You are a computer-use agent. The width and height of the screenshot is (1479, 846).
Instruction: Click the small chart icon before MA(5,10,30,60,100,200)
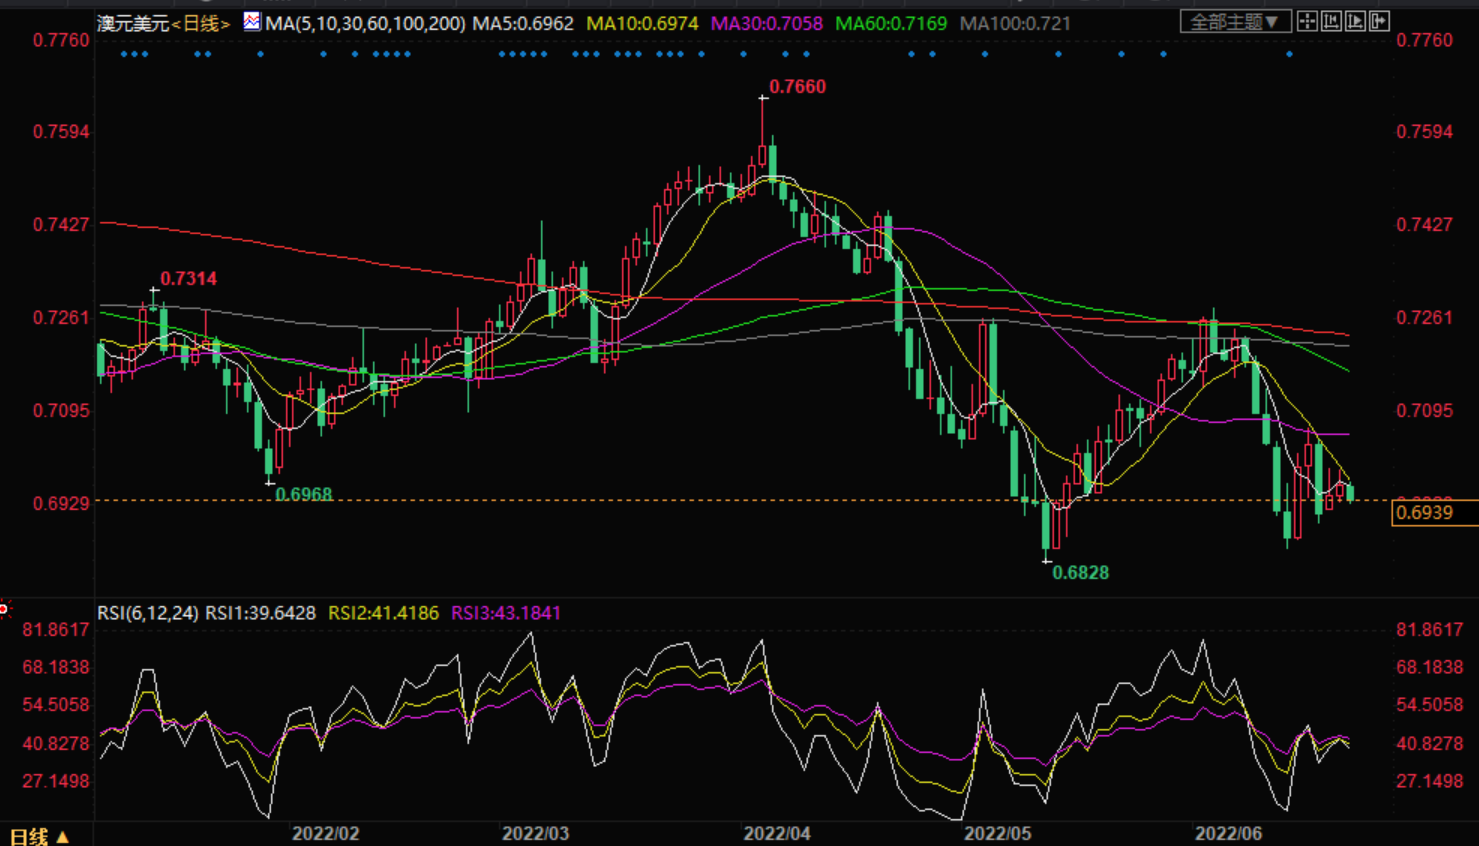(x=252, y=21)
